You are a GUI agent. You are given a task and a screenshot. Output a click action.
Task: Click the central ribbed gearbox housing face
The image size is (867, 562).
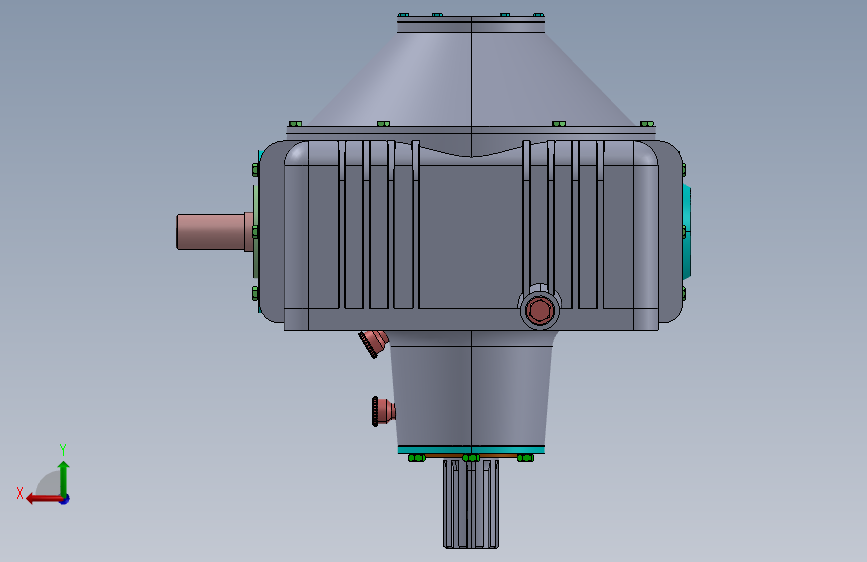[x=471, y=235]
